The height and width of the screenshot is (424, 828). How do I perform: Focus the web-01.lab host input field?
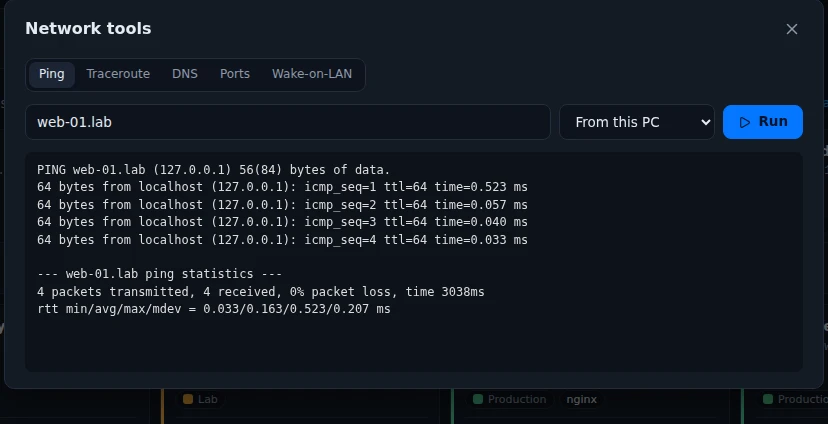288,122
